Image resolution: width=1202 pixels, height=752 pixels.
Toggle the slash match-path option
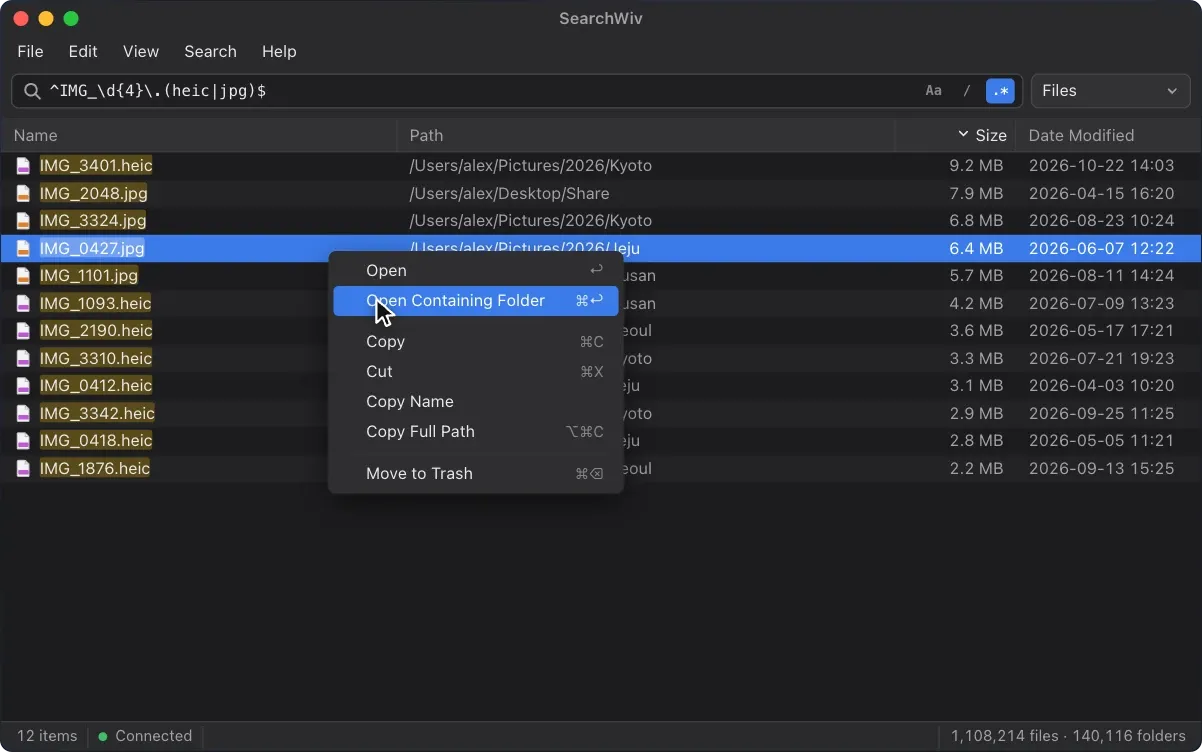[x=967, y=91]
